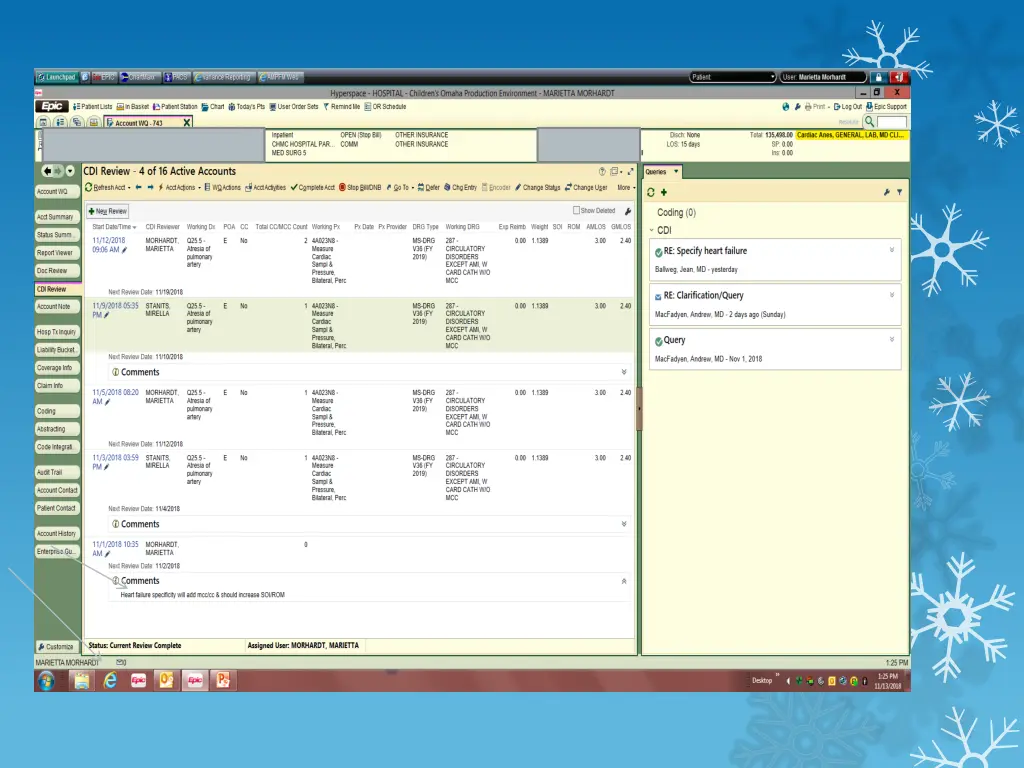Image resolution: width=1024 pixels, height=768 pixels.
Task: Click the search input field
Action: [892, 122]
